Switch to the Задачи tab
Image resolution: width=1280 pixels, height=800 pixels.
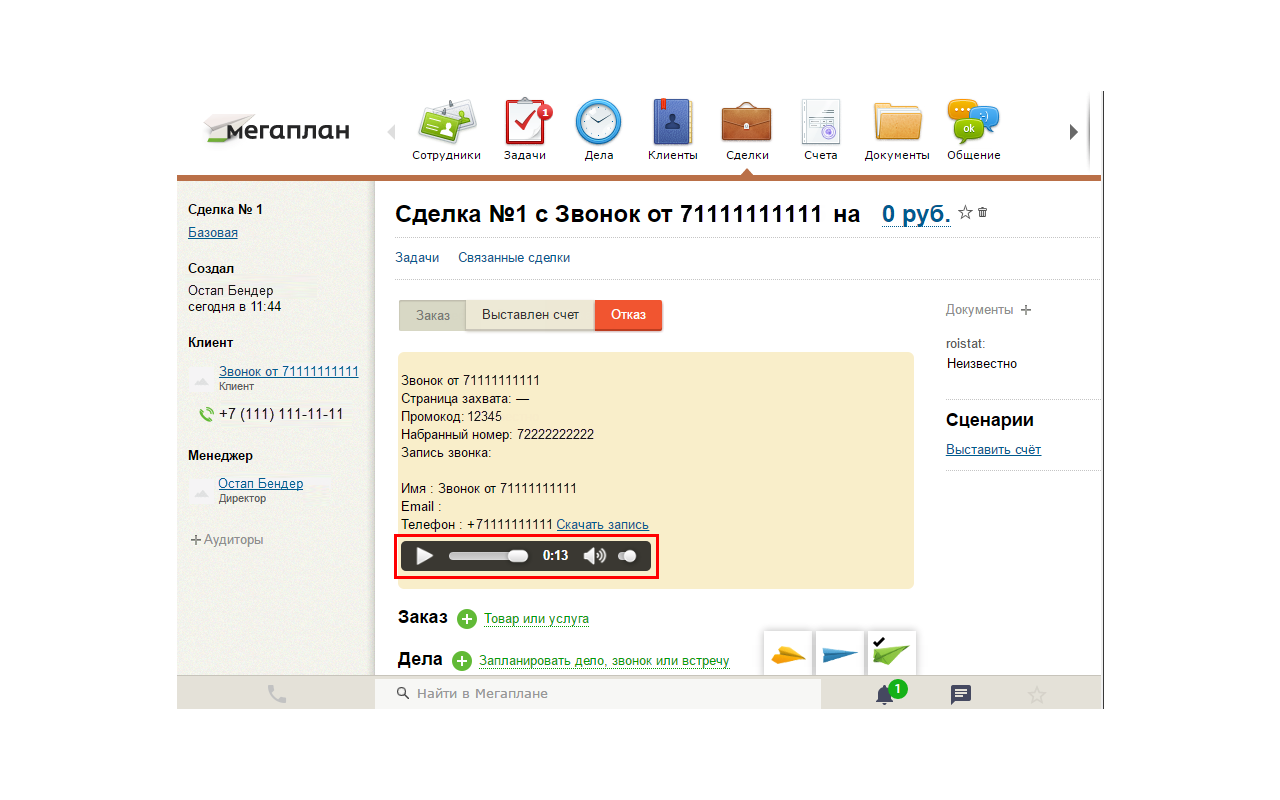pyautogui.click(x=417, y=257)
